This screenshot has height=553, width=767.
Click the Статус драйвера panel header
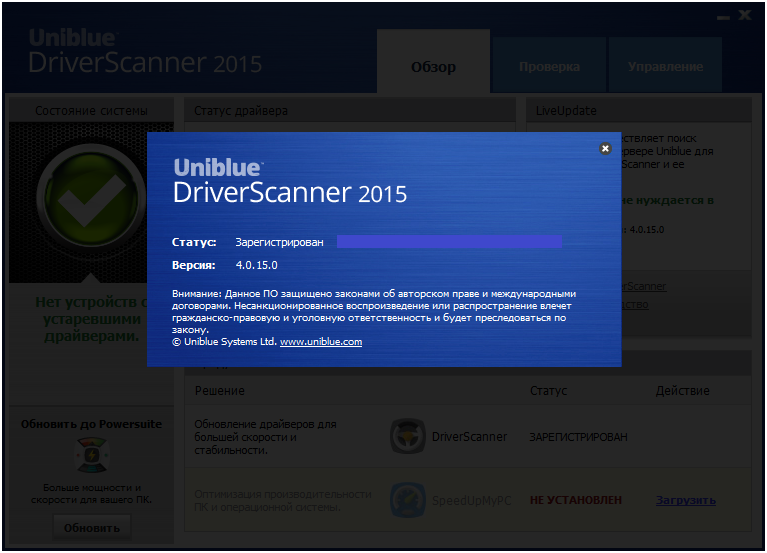pos(350,111)
